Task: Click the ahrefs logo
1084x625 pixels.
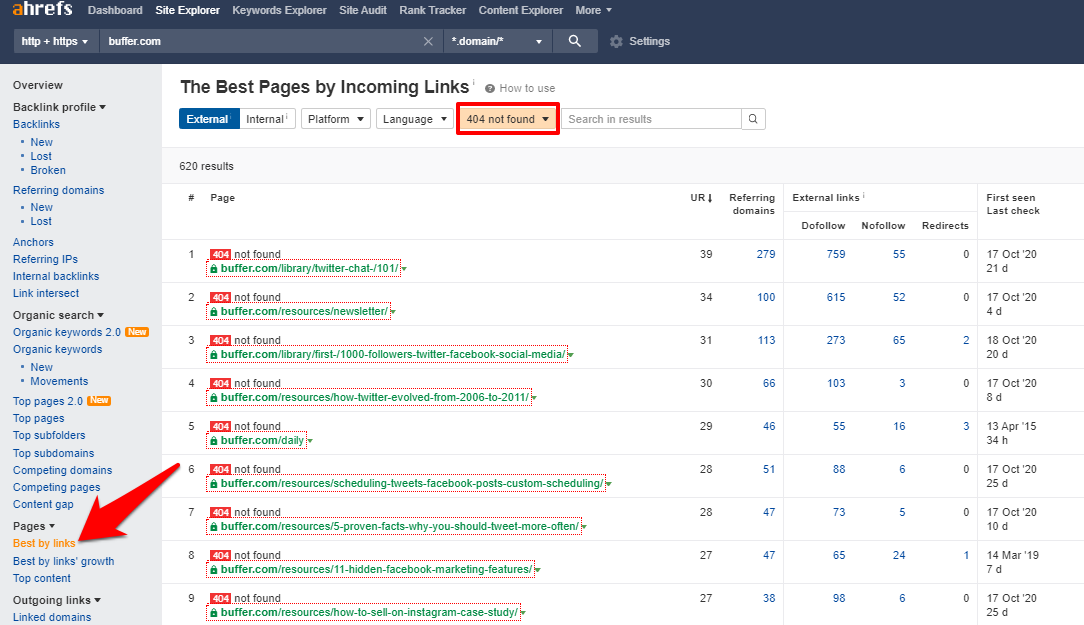Action: click(43, 10)
